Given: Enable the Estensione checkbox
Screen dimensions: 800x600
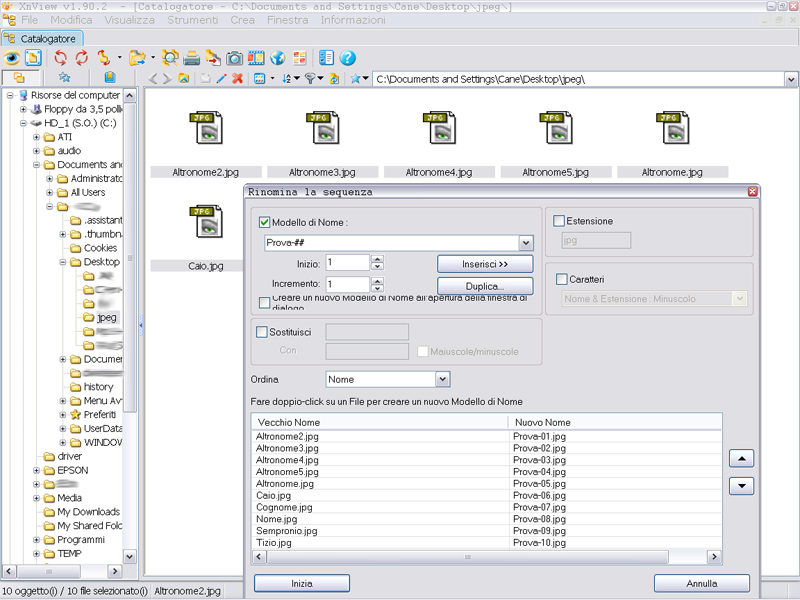Looking at the screenshot, I should click(x=559, y=221).
